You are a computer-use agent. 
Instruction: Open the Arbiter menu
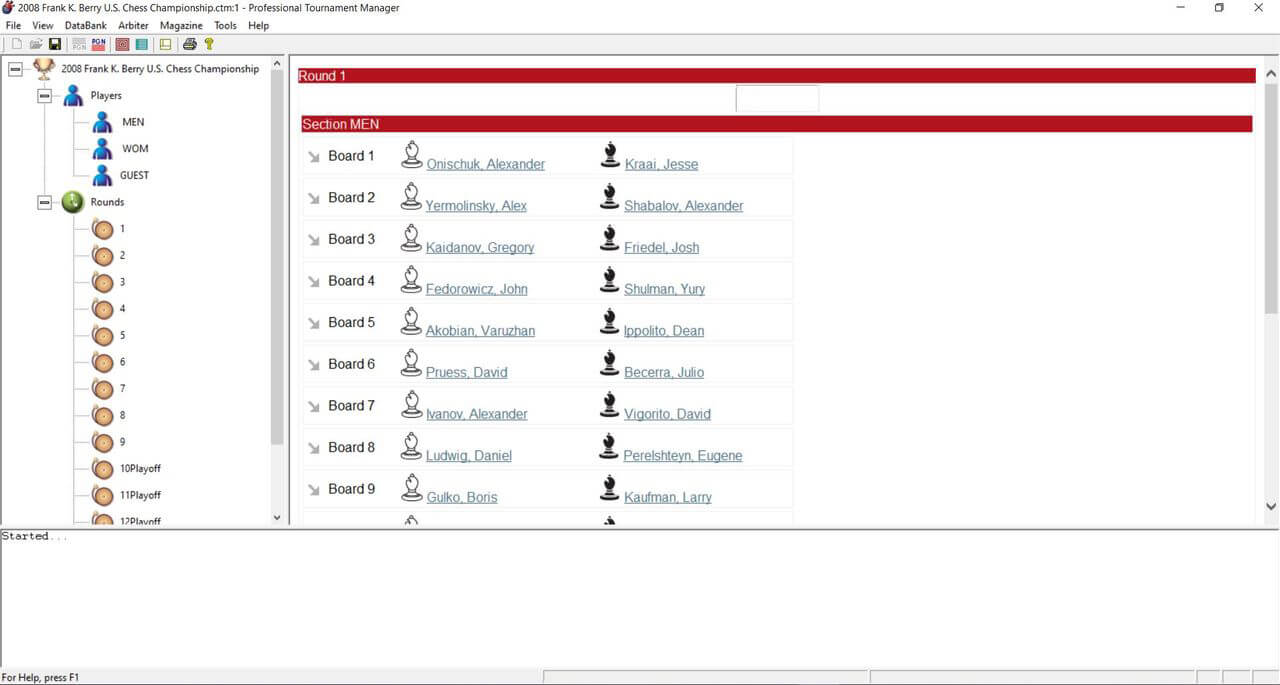133,25
